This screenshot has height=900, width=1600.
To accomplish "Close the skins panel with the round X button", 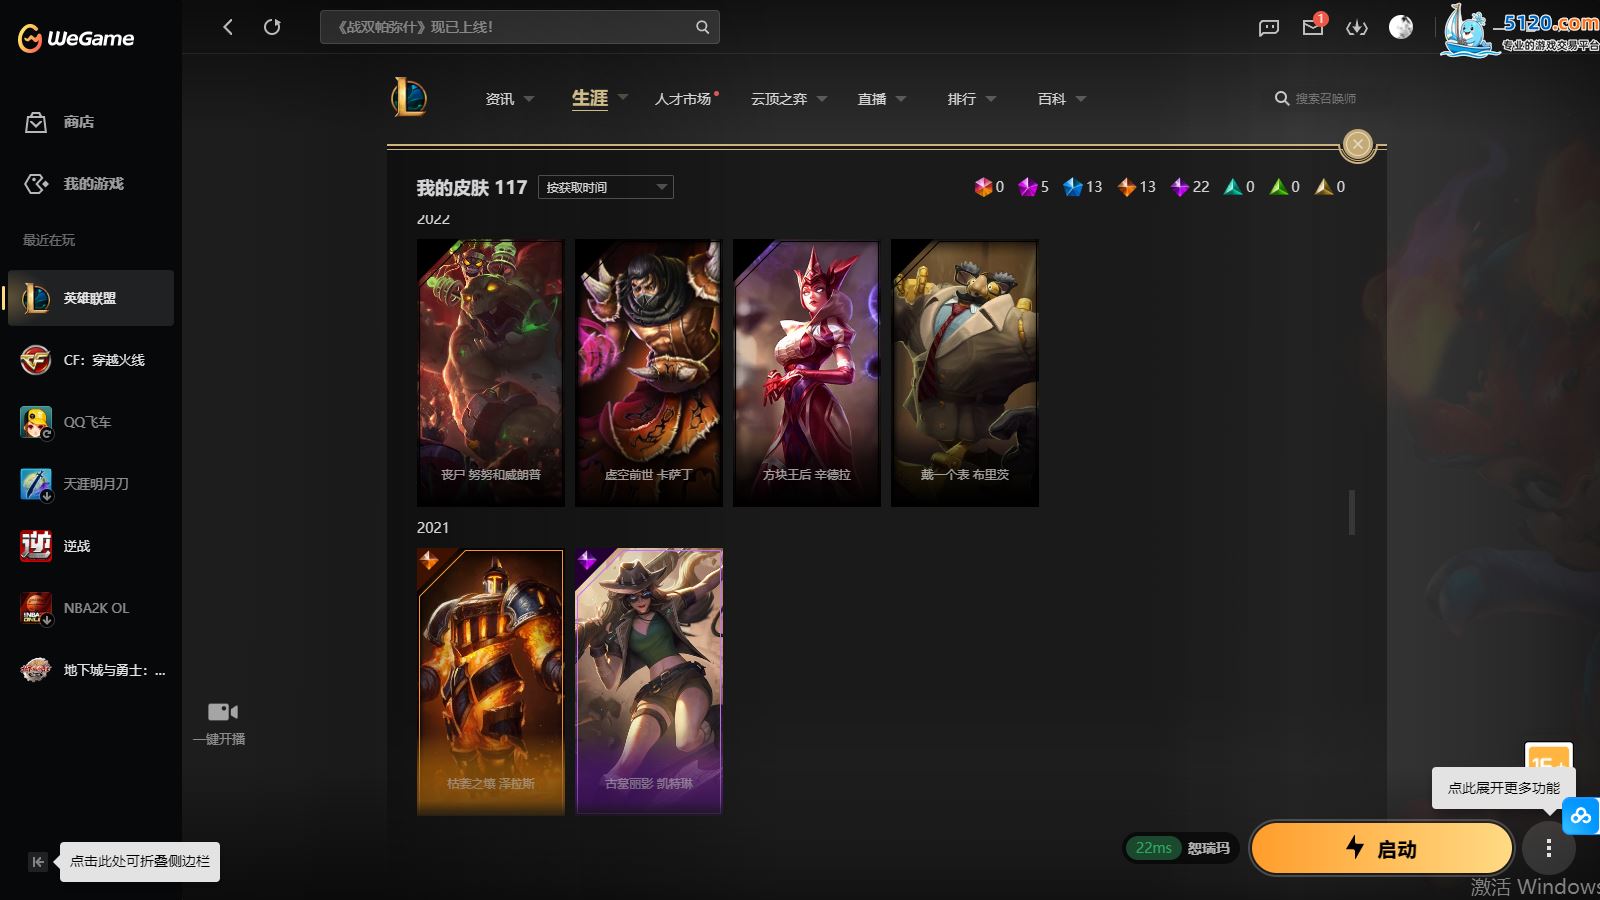I will 1357,144.
